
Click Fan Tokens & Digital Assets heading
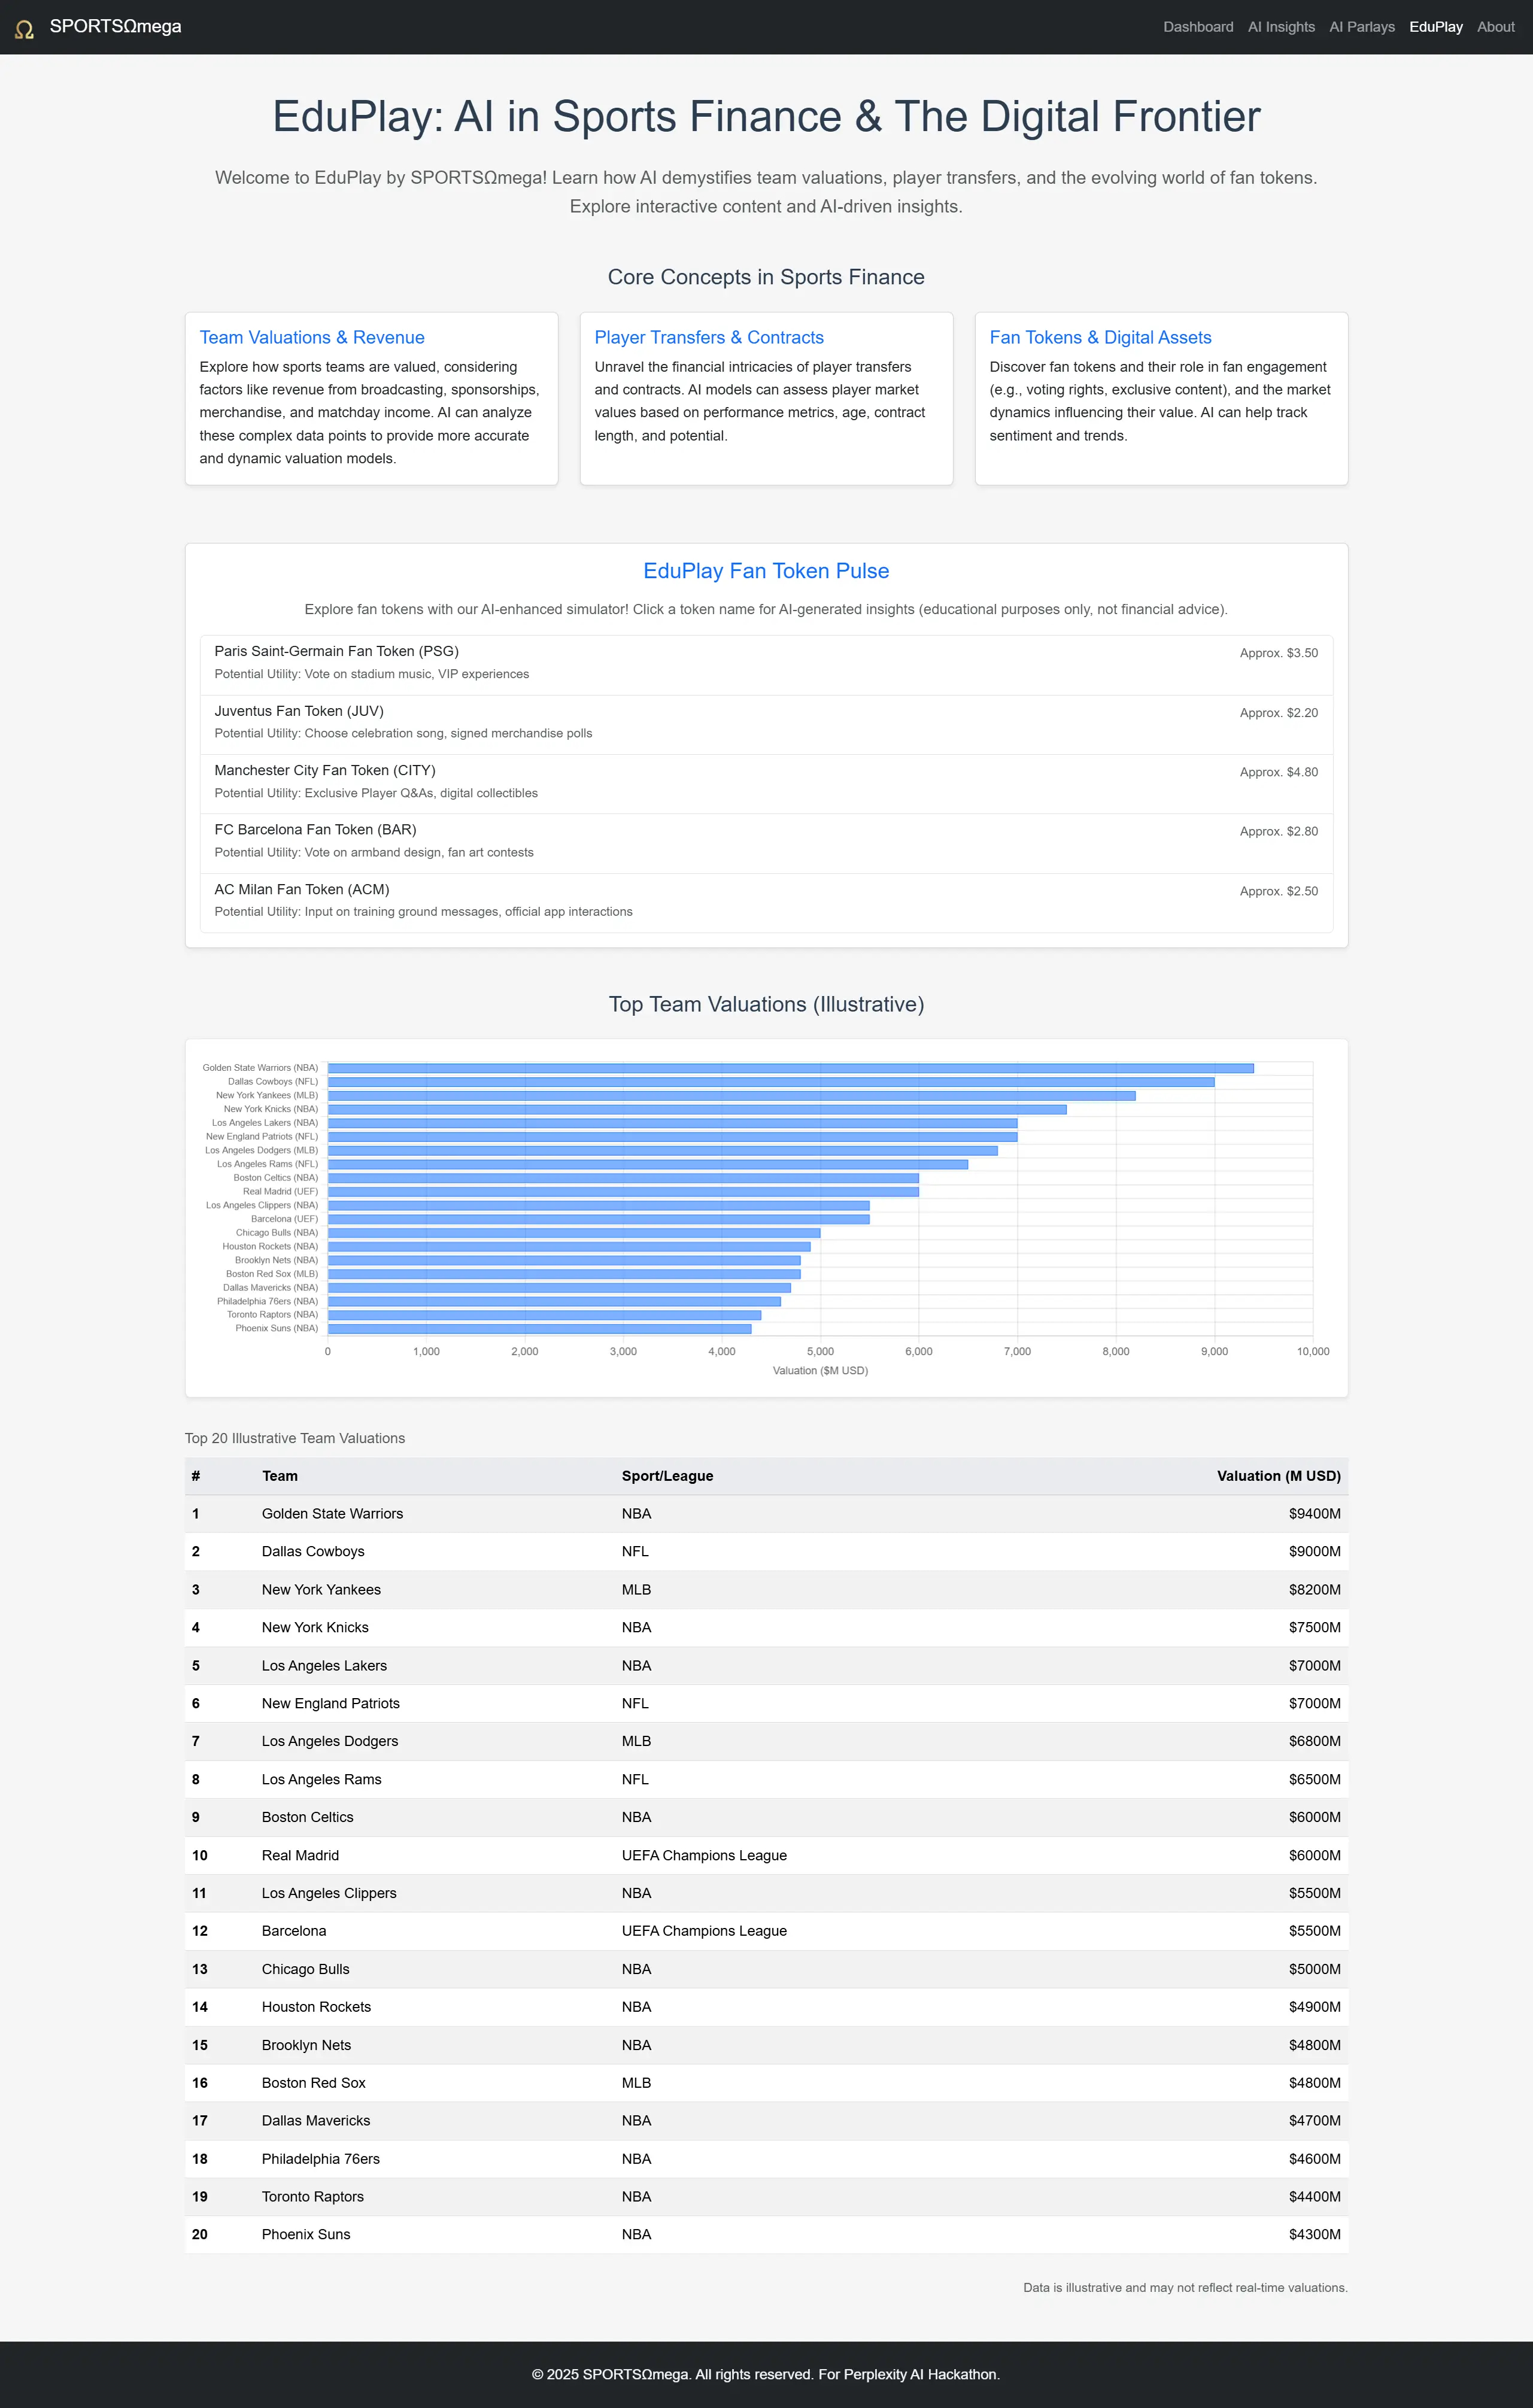1099,338
